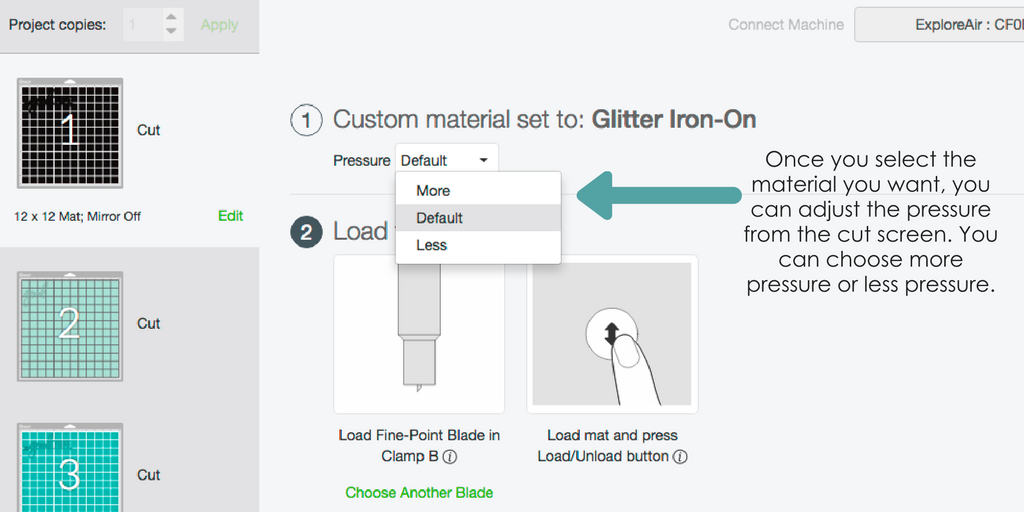The image size is (1024, 512).
Task: Click the Load/Unload arrow button illustration
Action: [612, 334]
